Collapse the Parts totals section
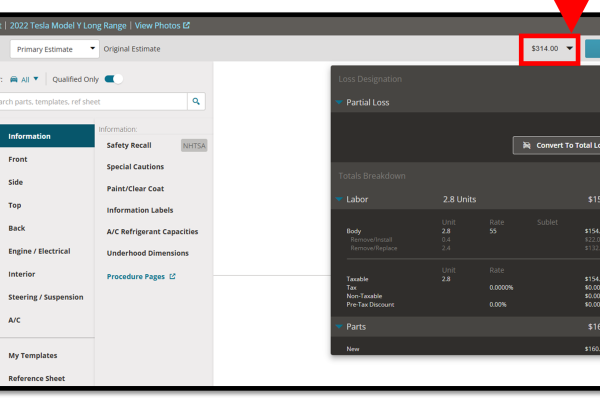The image size is (600, 400). [340, 326]
